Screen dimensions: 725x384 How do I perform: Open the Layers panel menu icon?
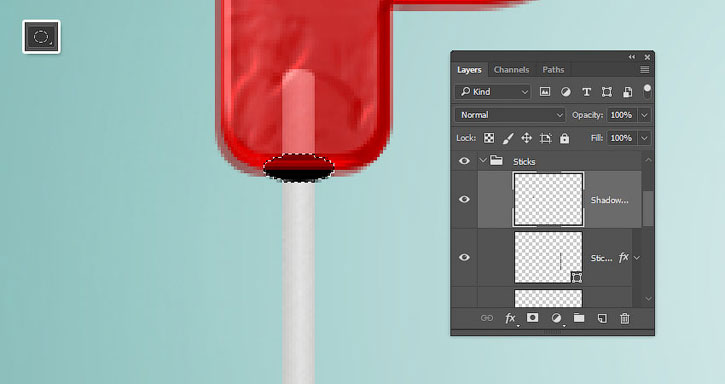(x=645, y=69)
